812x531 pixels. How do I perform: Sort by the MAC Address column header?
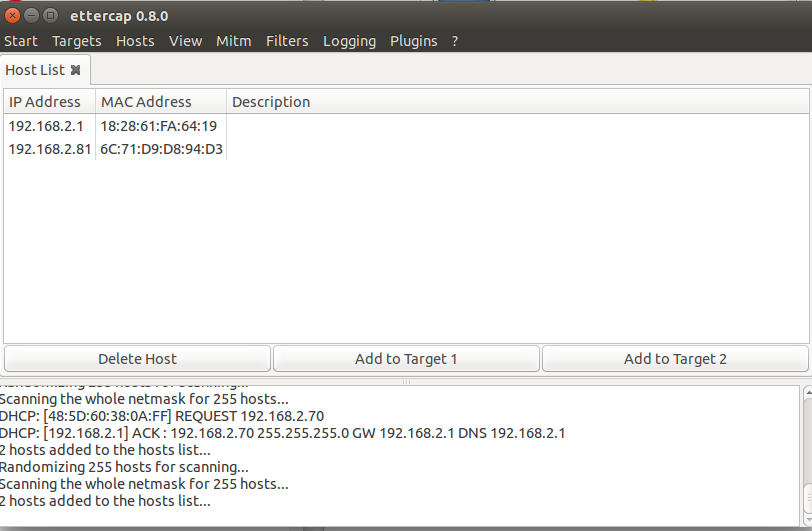161,102
